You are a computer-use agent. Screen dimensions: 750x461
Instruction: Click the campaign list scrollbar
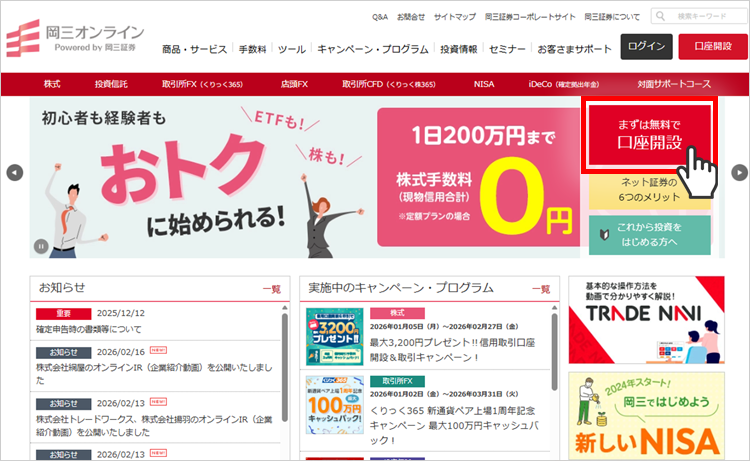(x=554, y=352)
